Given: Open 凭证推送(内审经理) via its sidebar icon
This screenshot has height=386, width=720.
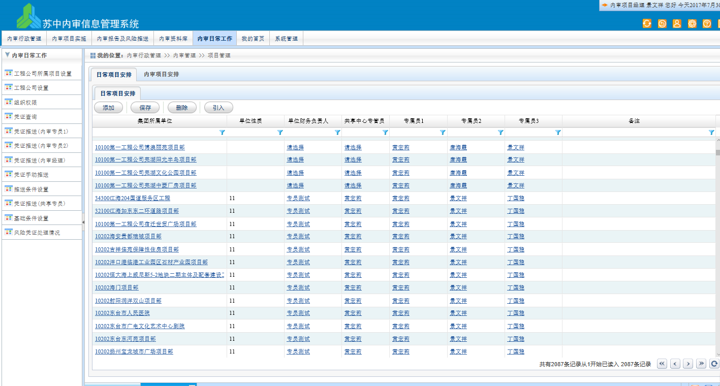Looking at the screenshot, I should click(8, 160).
